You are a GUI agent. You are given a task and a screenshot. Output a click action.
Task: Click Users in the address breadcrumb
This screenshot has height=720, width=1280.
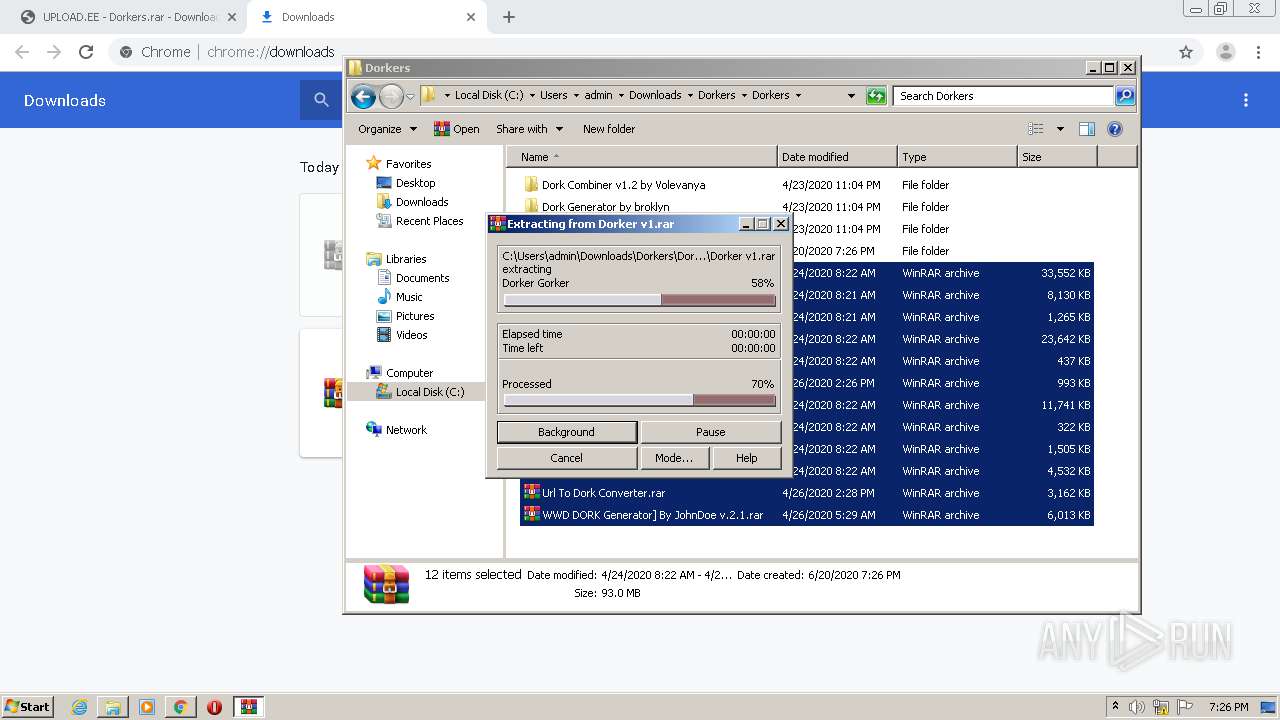553,96
